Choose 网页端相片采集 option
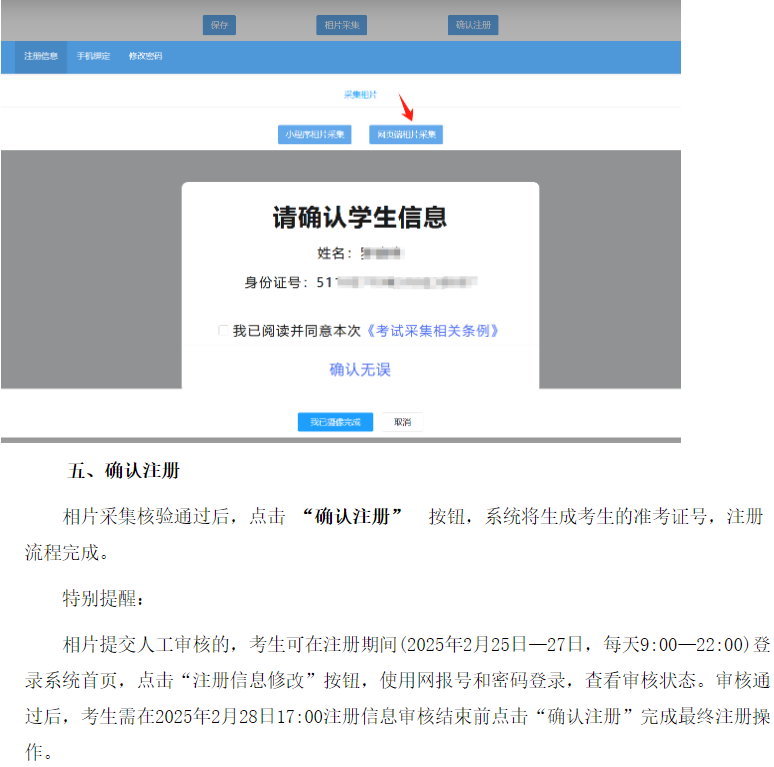Image resolution: width=774 pixels, height=767 pixels. tap(405, 135)
